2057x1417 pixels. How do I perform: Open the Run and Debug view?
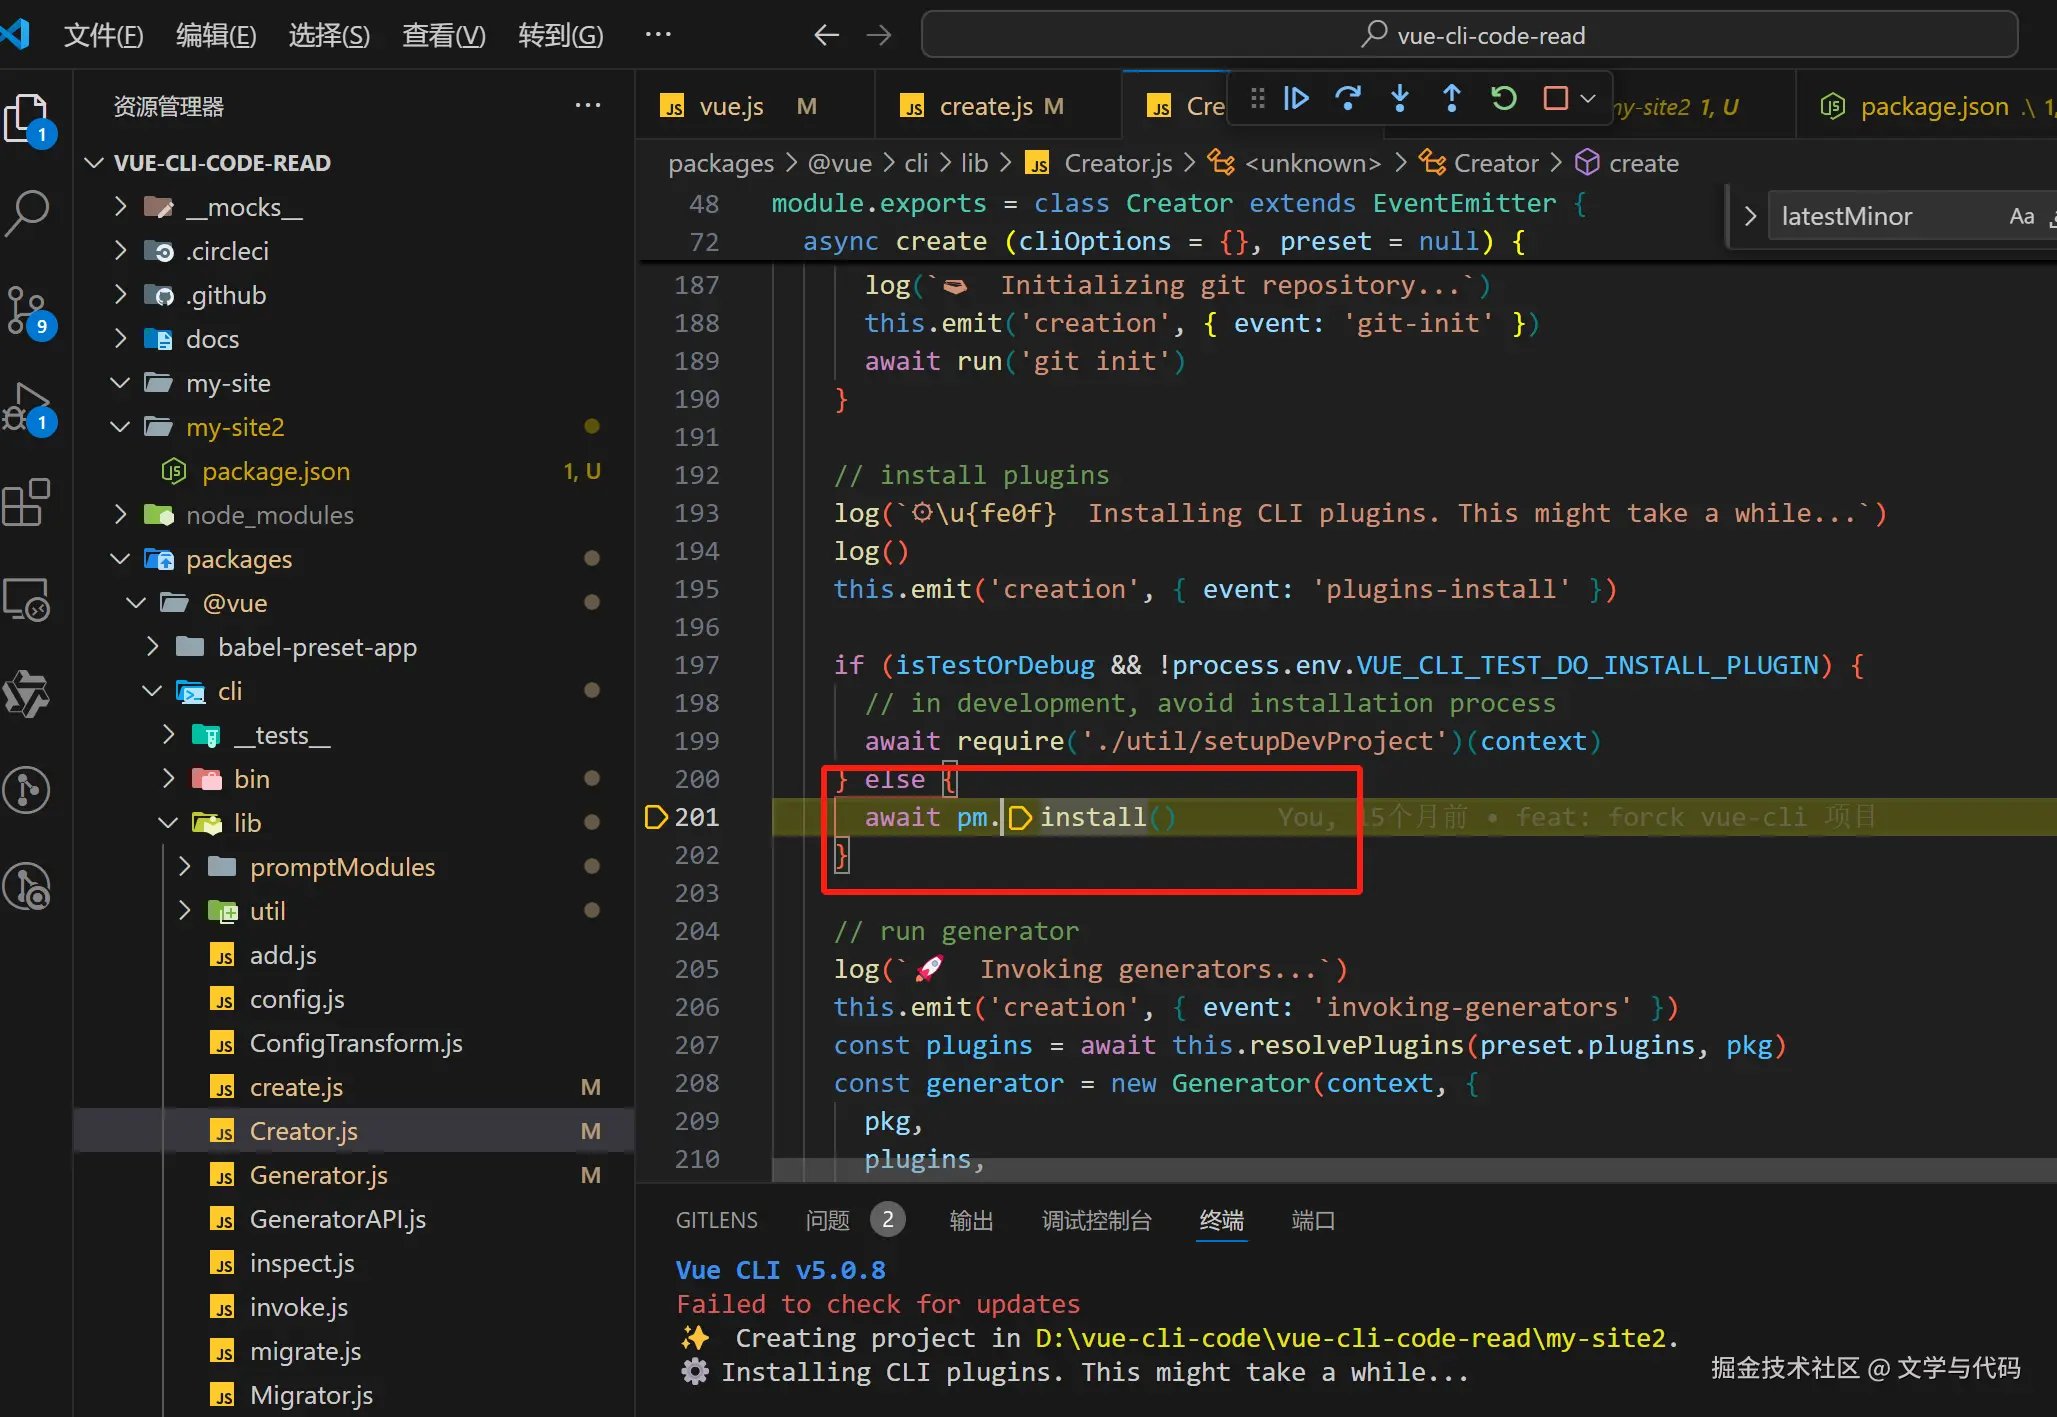(28, 406)
